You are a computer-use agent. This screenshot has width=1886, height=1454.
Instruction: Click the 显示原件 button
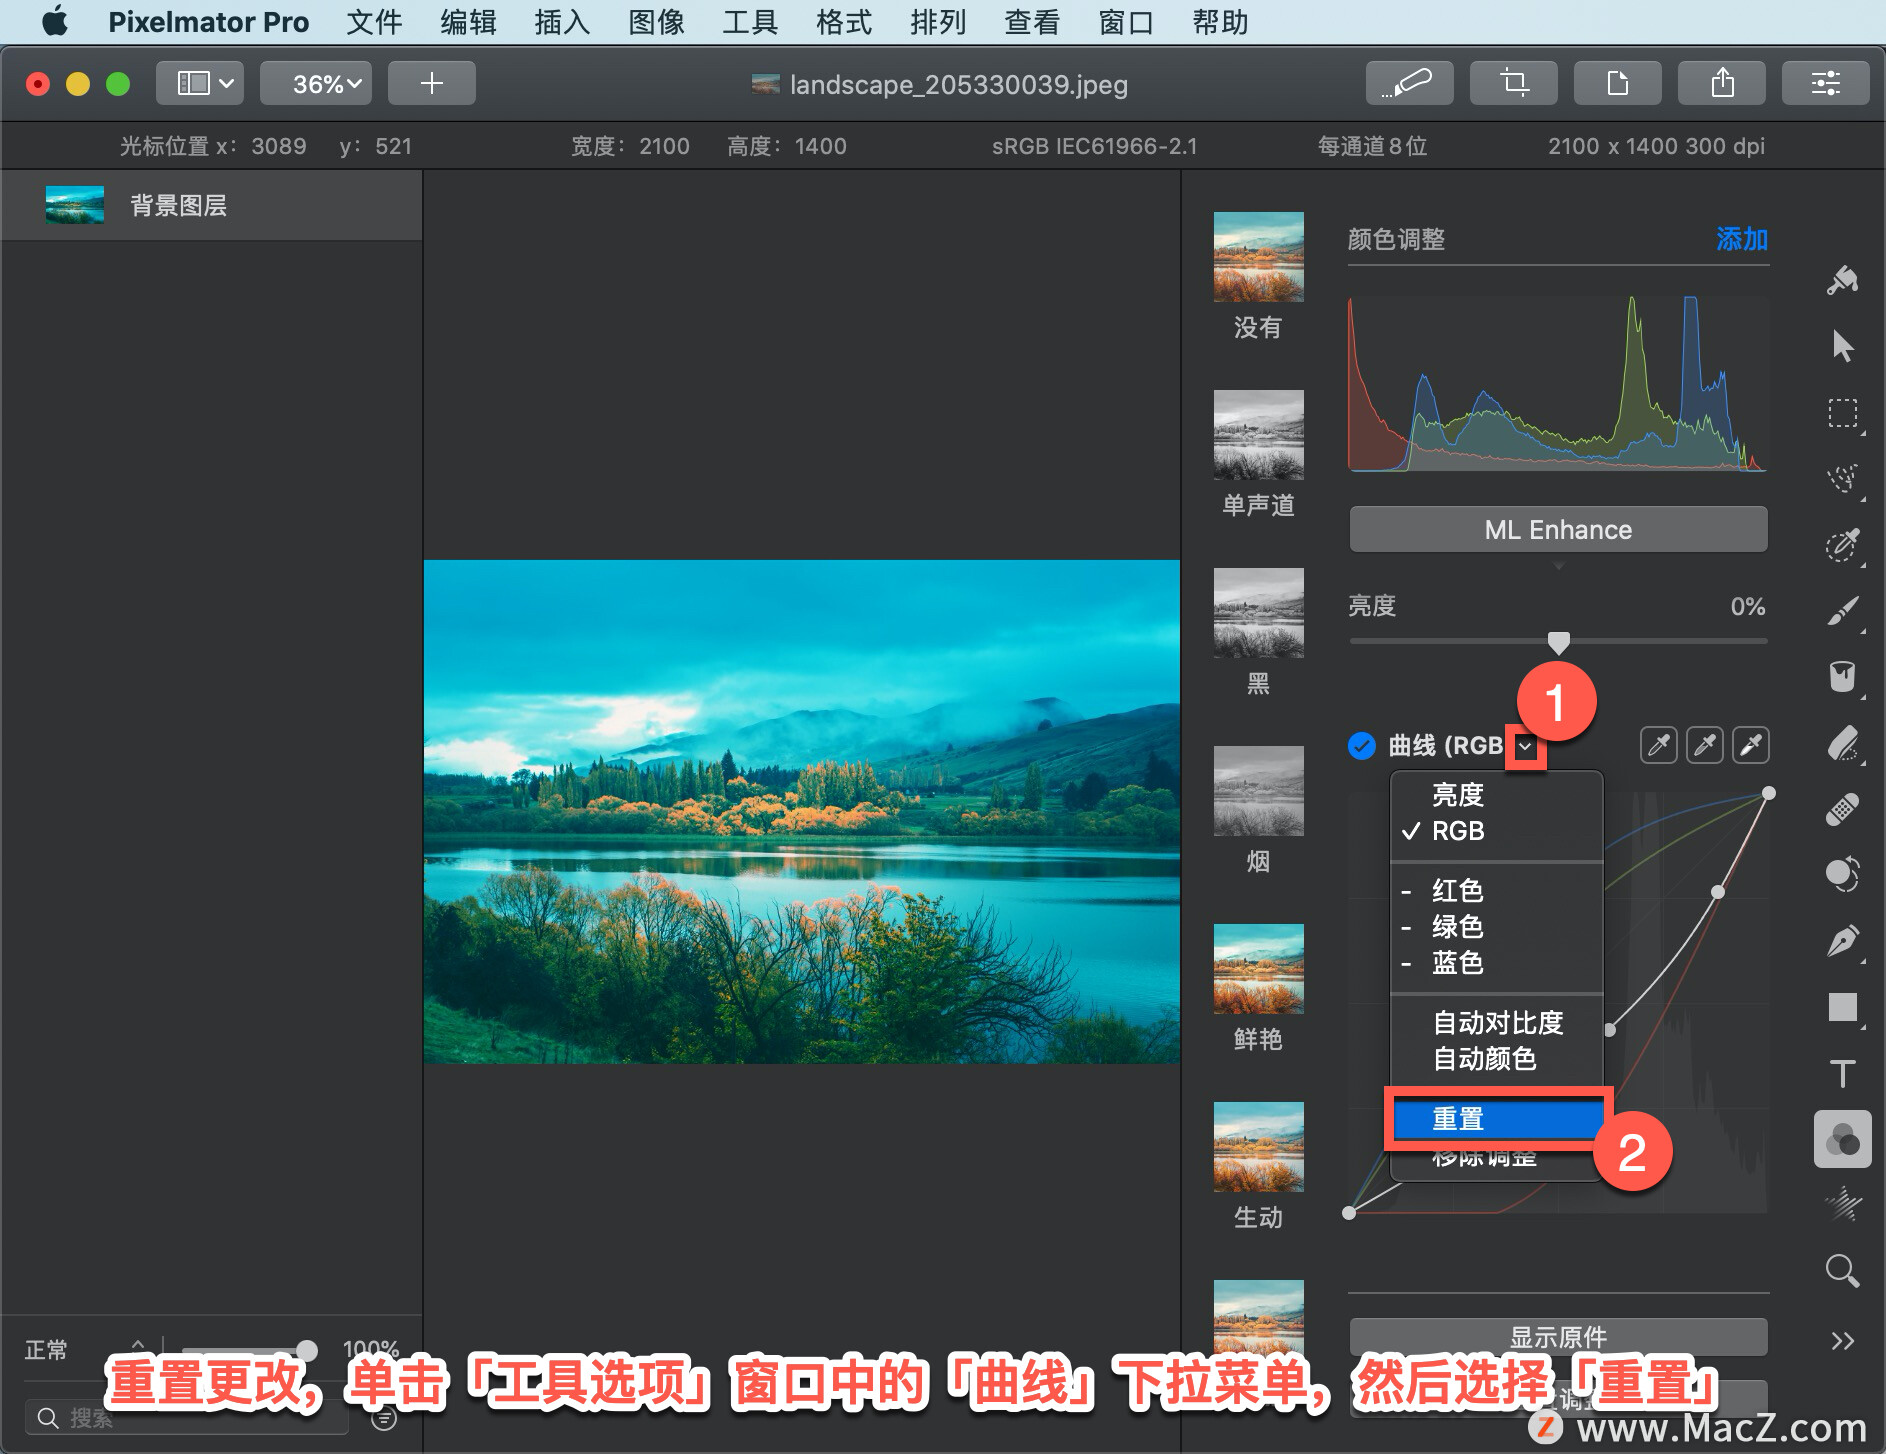(1558, 1336)
